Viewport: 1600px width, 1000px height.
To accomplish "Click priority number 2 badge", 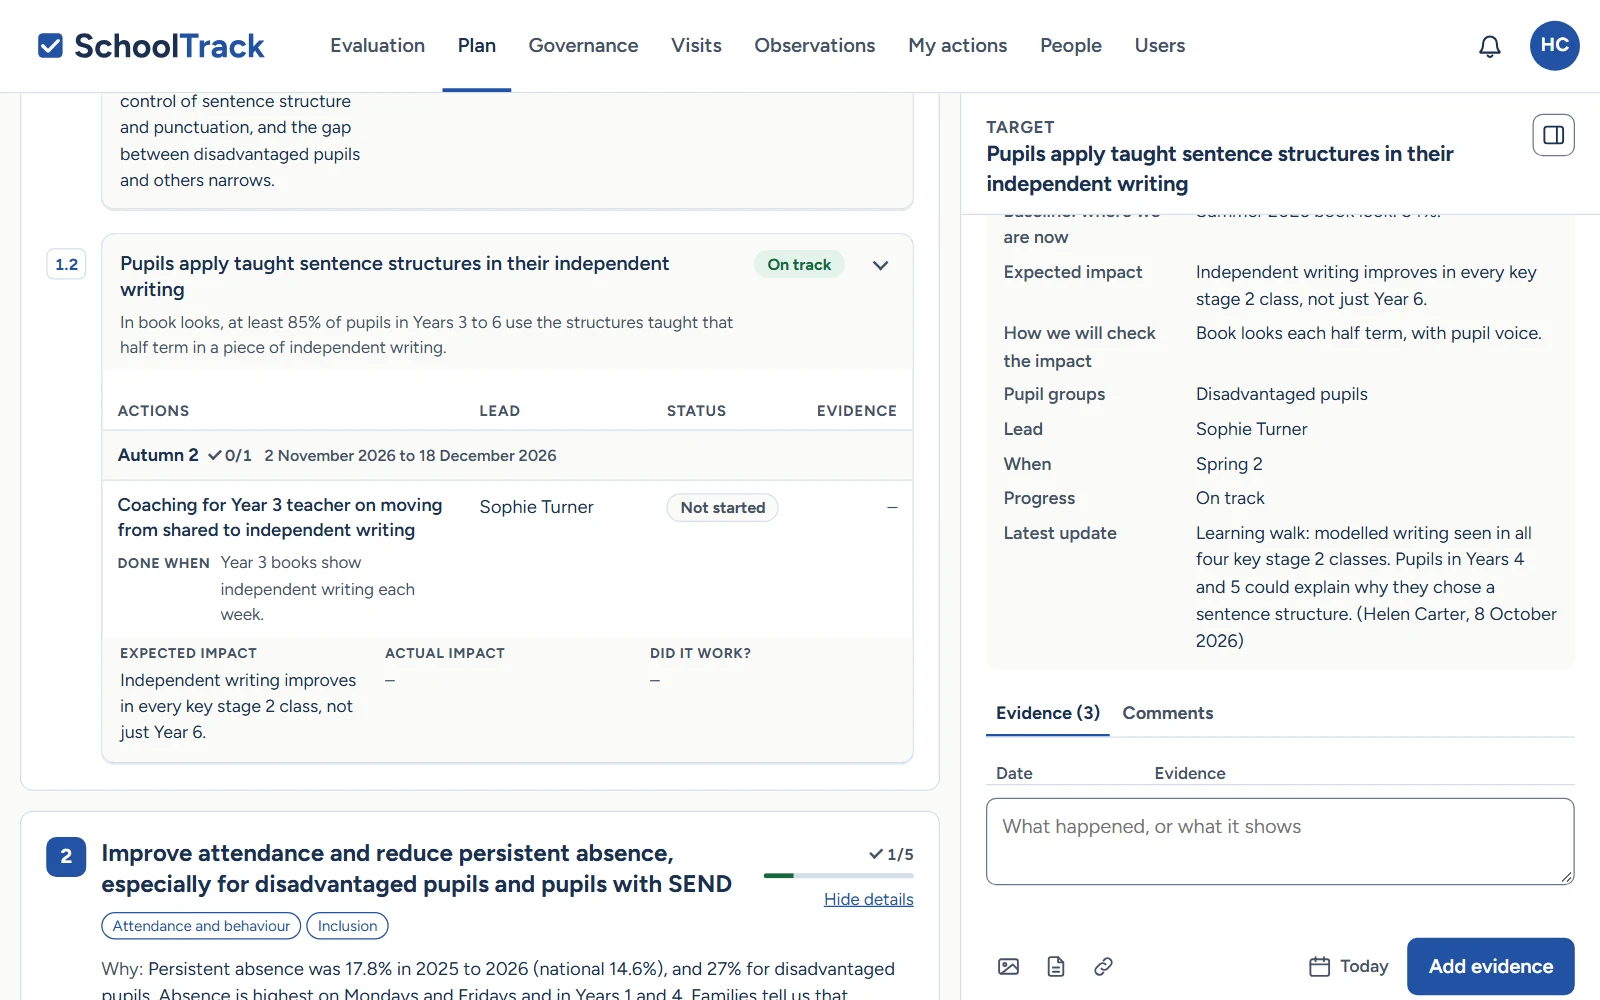I will [66, 857].
